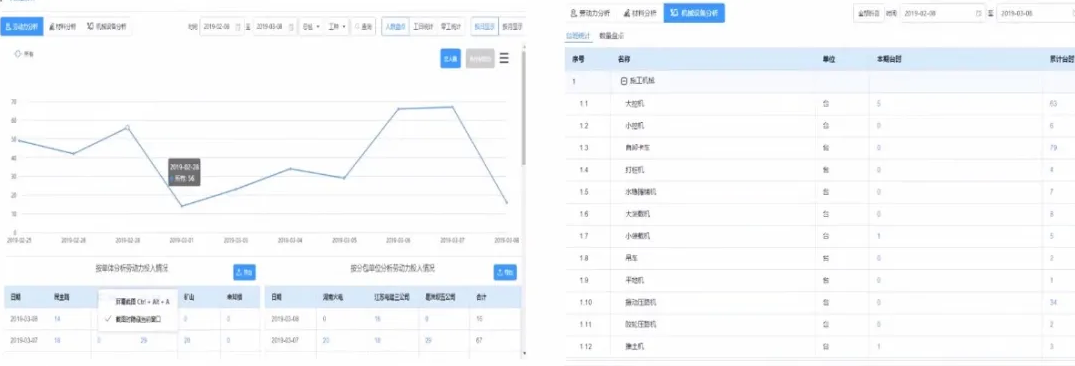Select 人数显示 display mode
Image resolution: width=1075 pixels, height=366 pixels.
396,27
